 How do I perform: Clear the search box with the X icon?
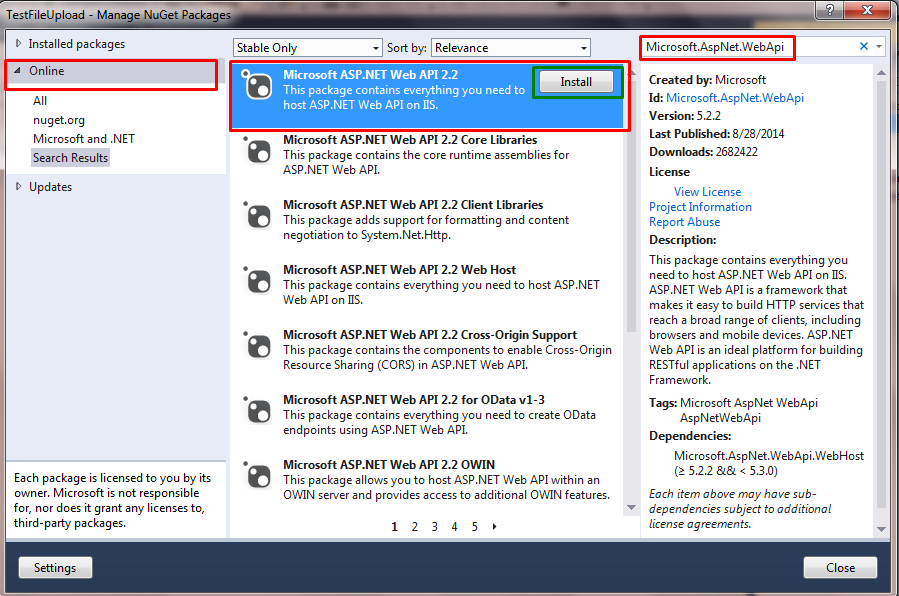pos(863,46)
